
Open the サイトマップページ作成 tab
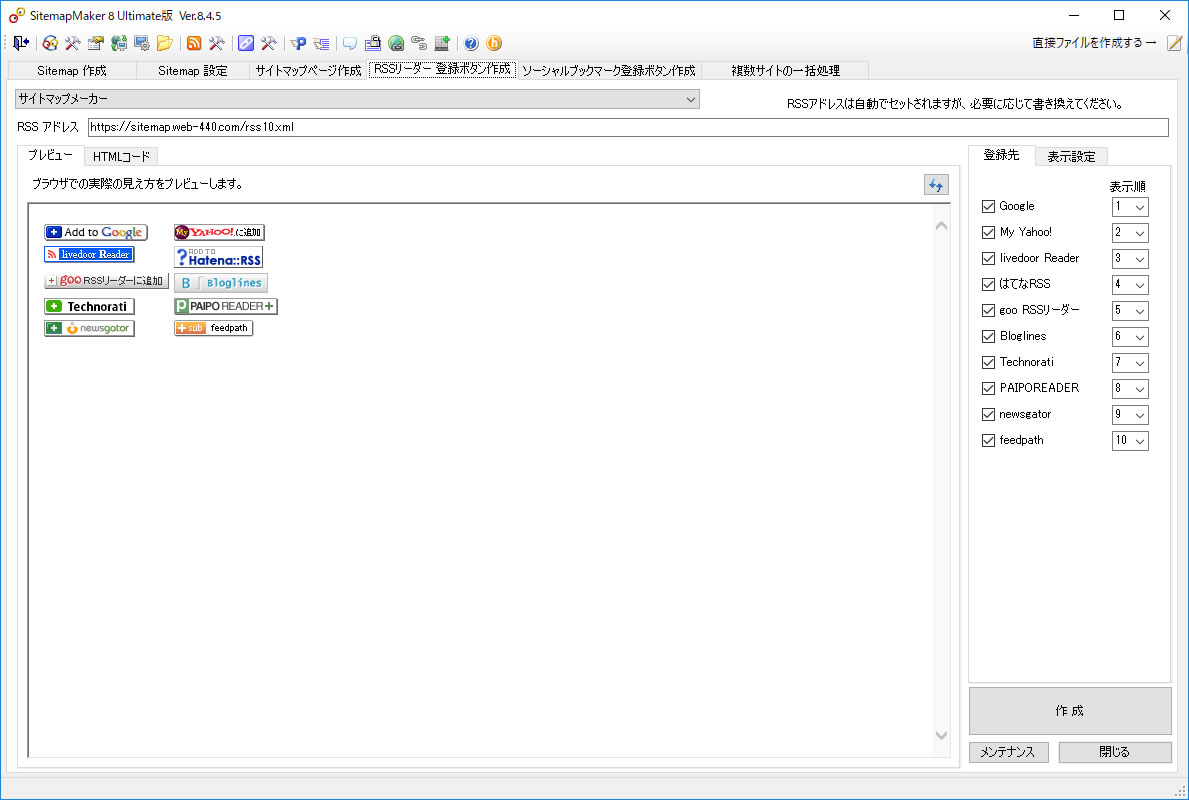[x=308, y=71]
